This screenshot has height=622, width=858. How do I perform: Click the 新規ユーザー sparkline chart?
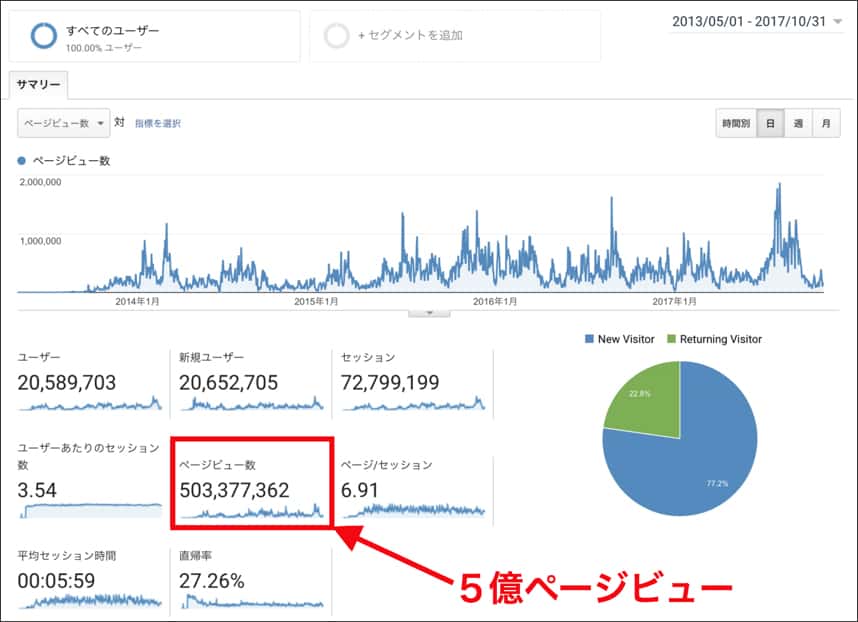coord(252,404)
